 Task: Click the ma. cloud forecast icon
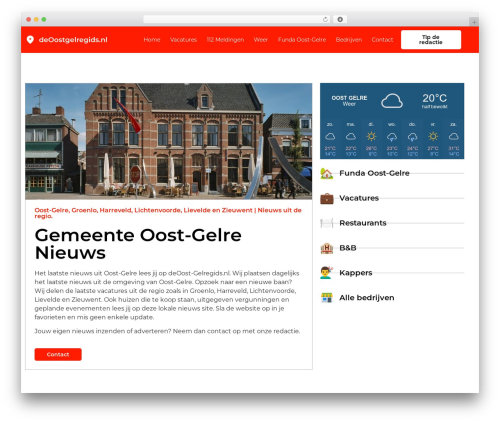351,136
